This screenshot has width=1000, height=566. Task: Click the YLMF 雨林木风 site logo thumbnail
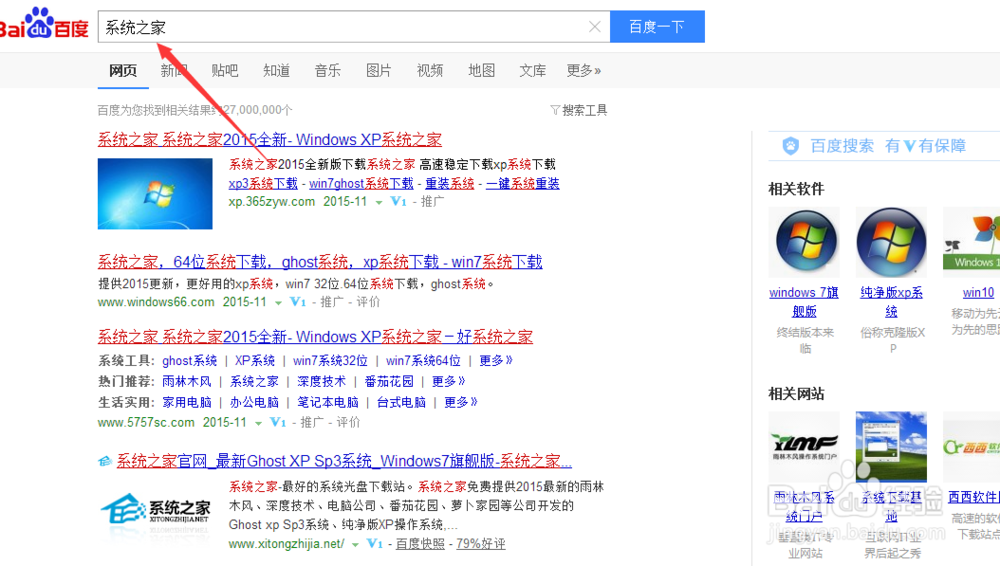coord(804,447)
